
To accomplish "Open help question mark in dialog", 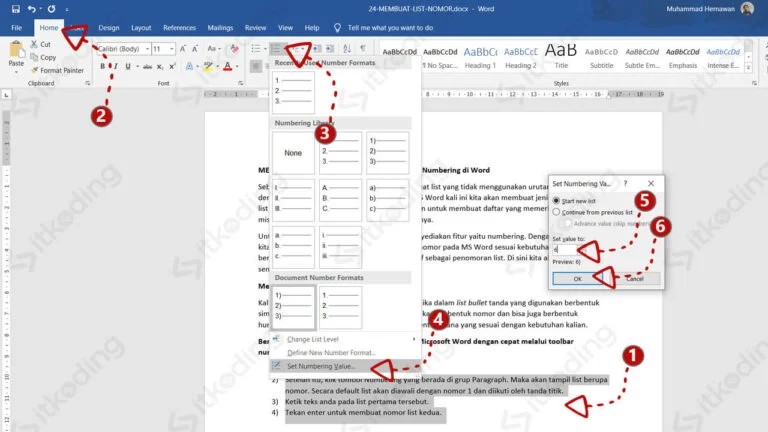I will pos(625,183).
